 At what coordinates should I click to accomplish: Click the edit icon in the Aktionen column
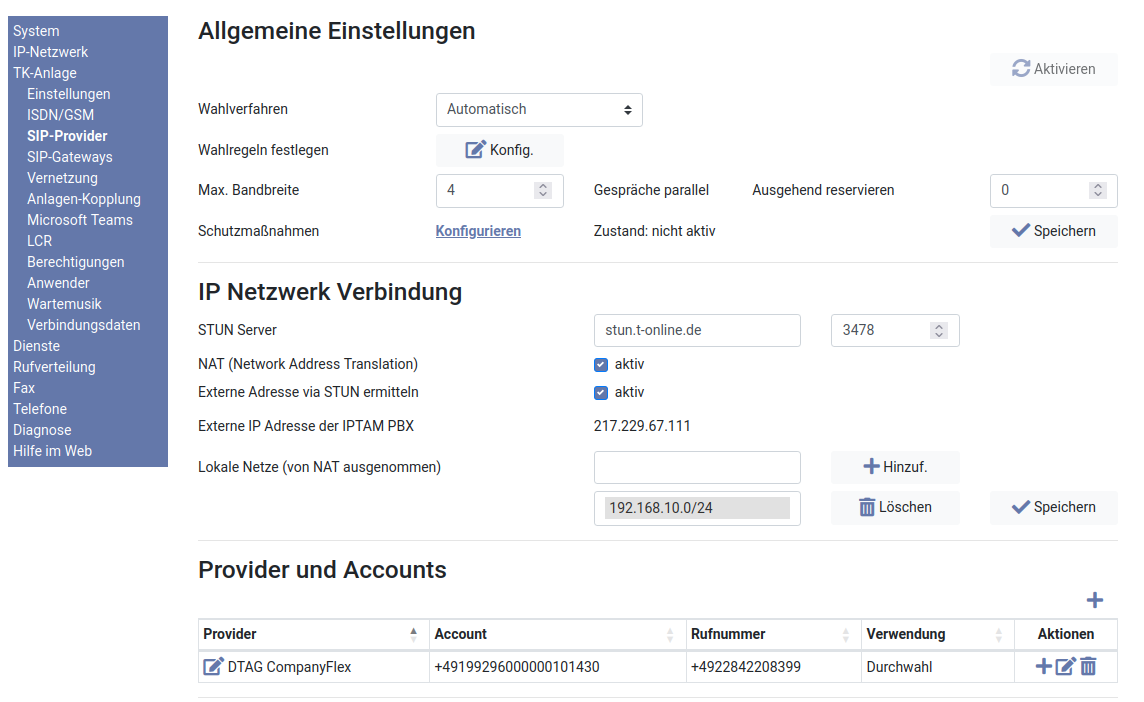1065,666
